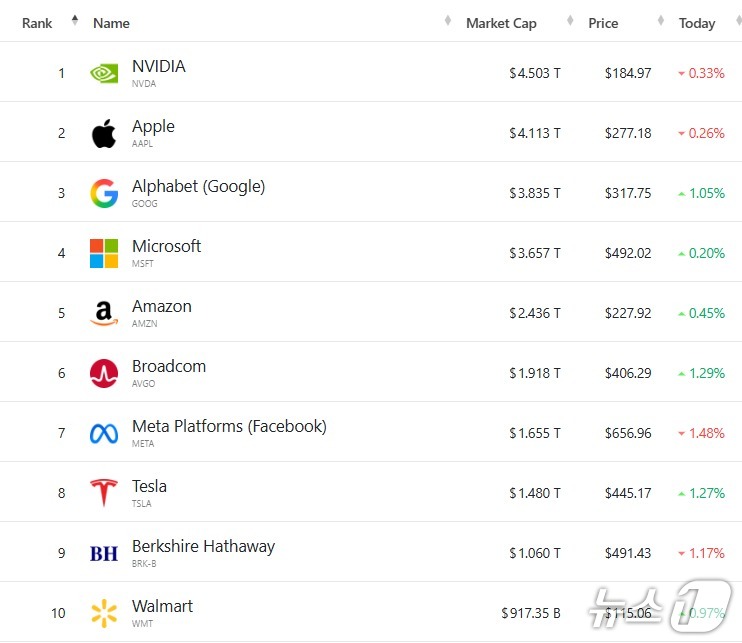Click the Tesla logo icon
The height and width of the screenshot is (643, 742).
coord(104,493)
